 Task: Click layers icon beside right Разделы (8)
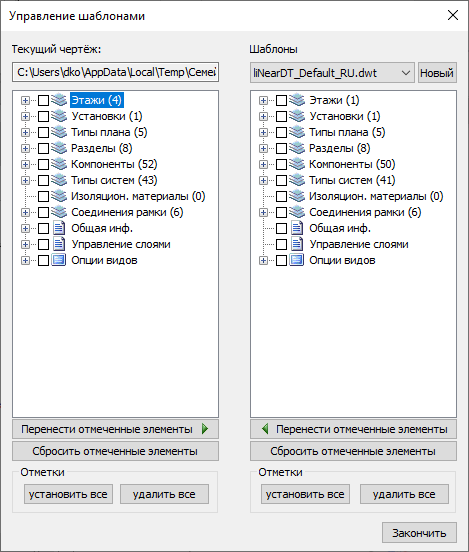pyautogui.click(x=297, y=148)
